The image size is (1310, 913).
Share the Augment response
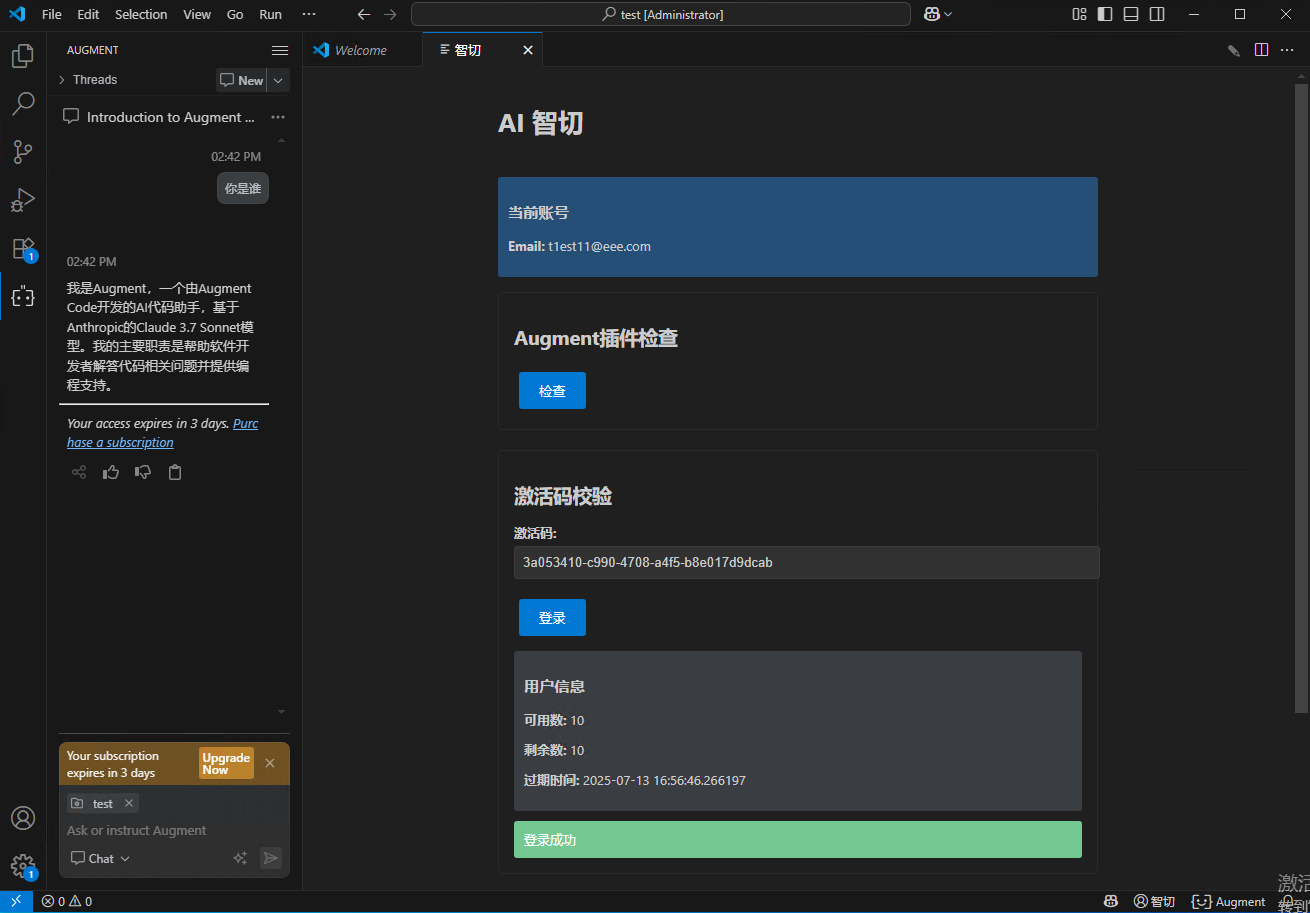79,472
